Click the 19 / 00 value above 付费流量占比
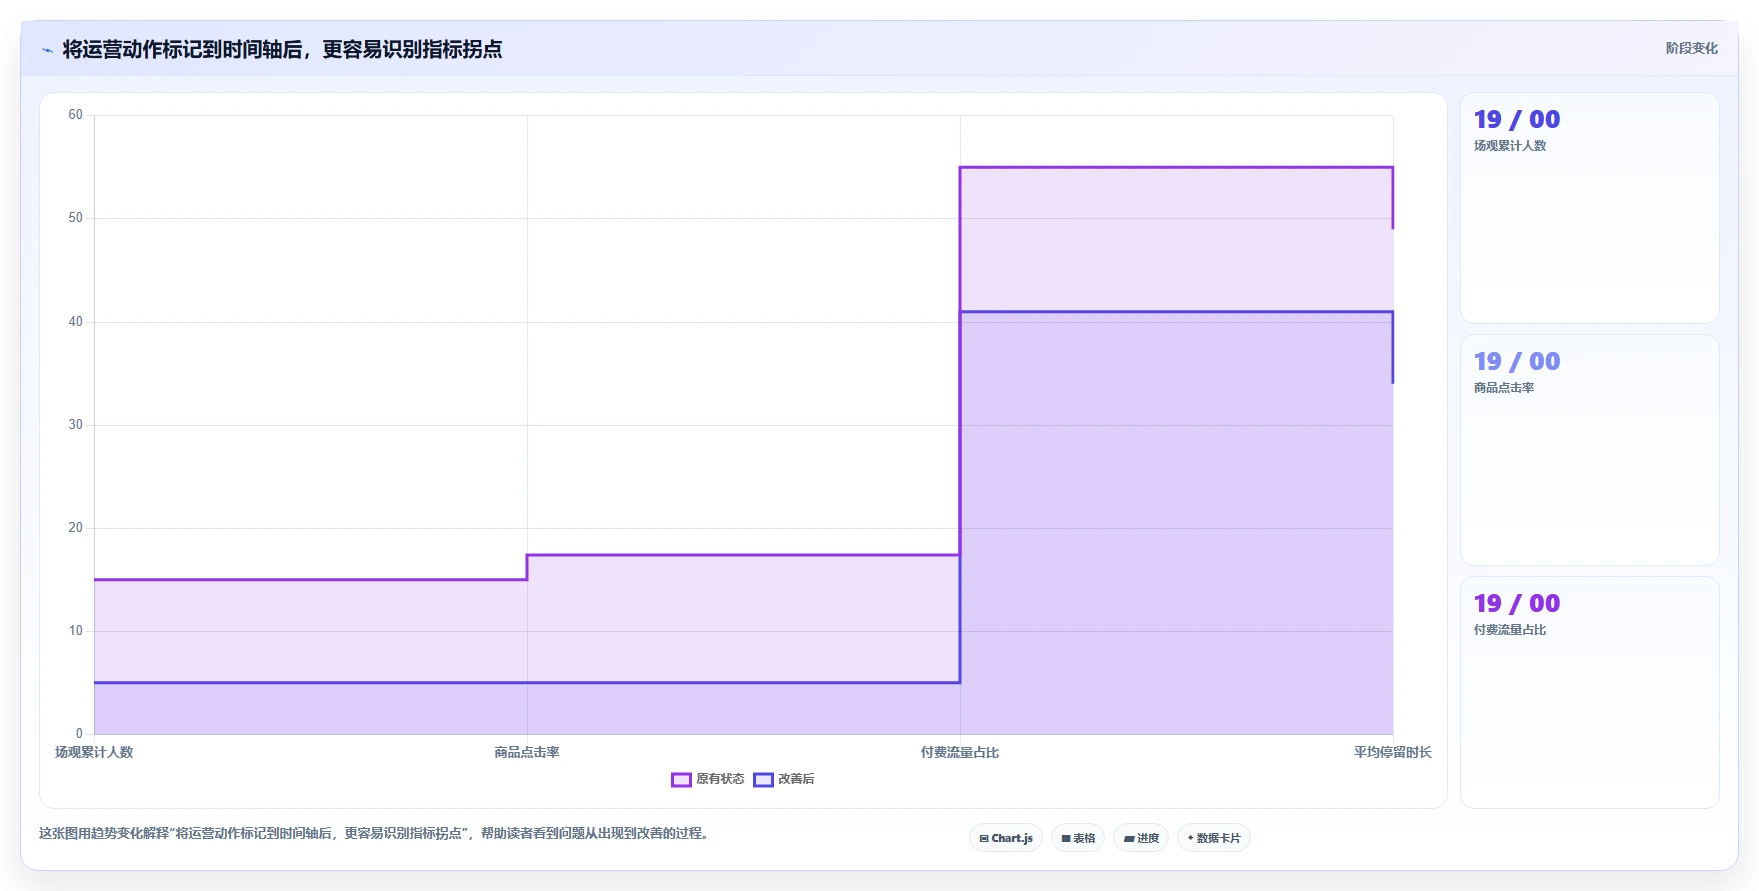This screenshot has width=1759, height=891. 1517,604
